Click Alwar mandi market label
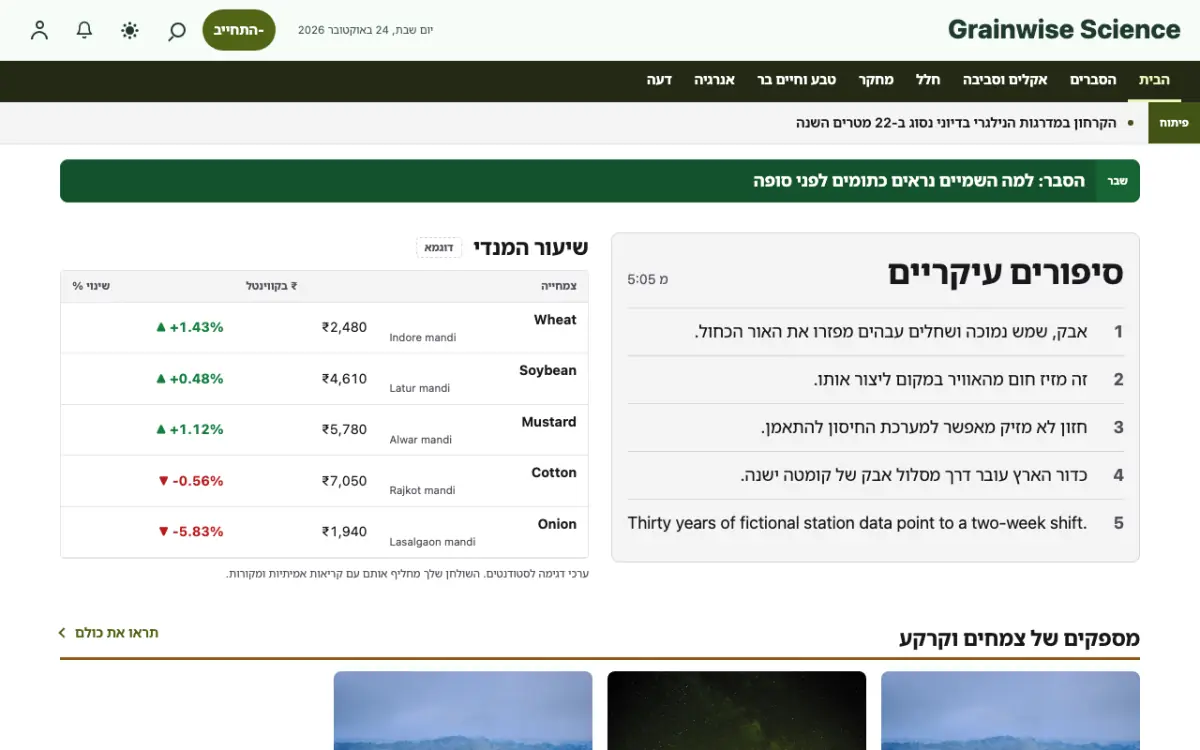Screen dimensions: 1200x750 coord(421,440)
